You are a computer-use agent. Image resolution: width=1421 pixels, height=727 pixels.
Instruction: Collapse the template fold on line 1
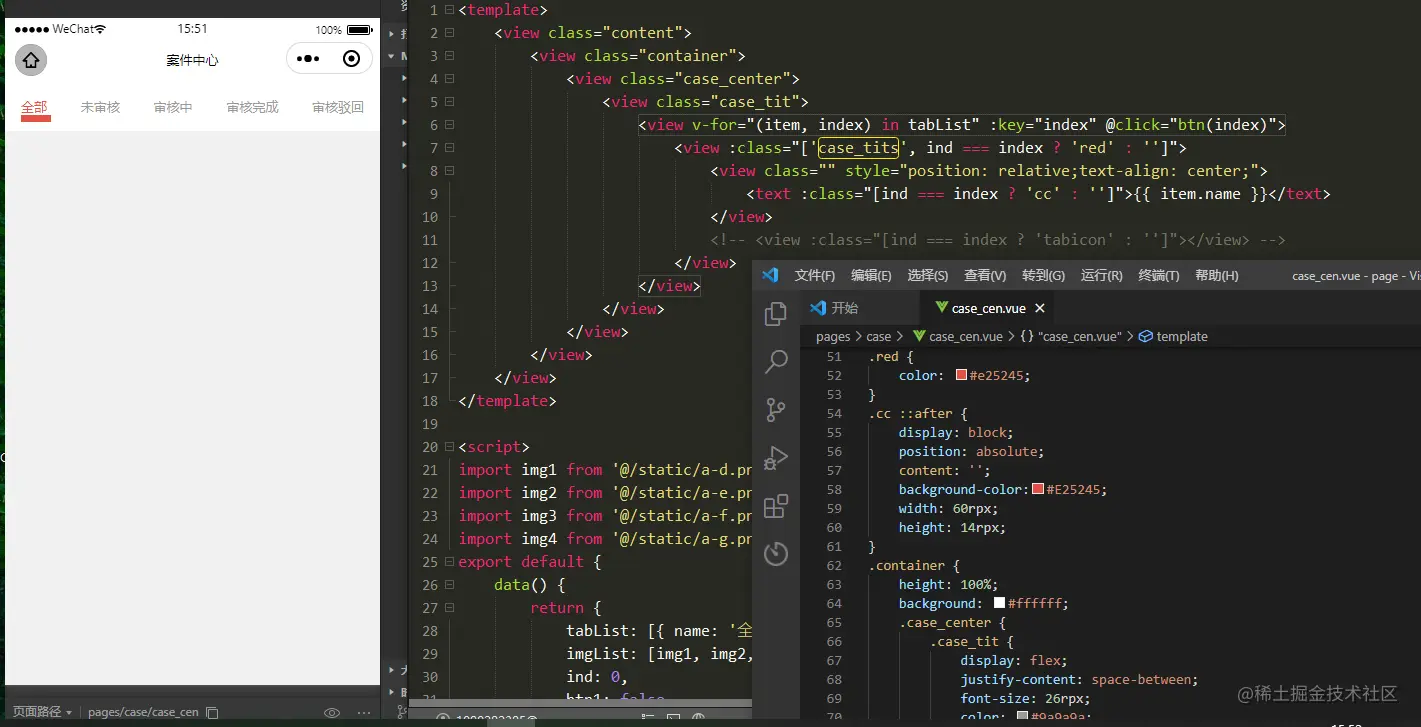[450, 10]
